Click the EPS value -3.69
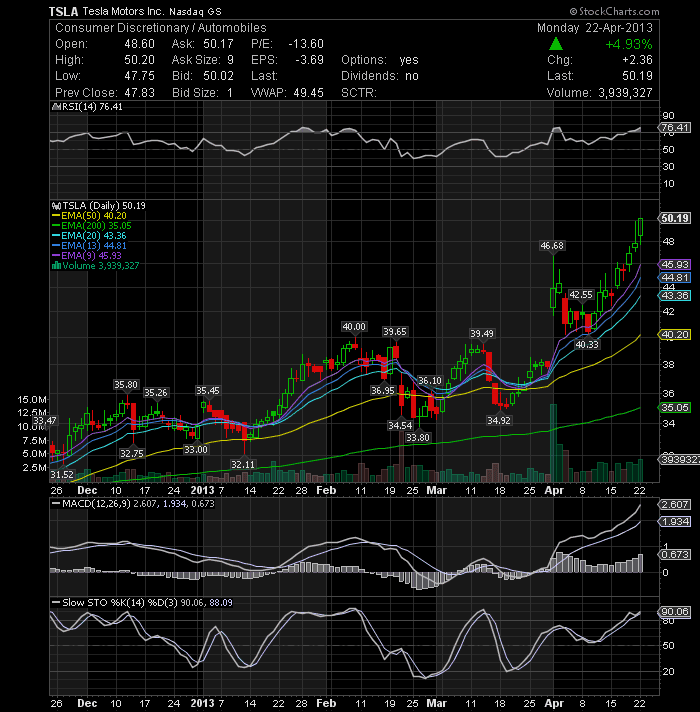 (x=309, y=60)
